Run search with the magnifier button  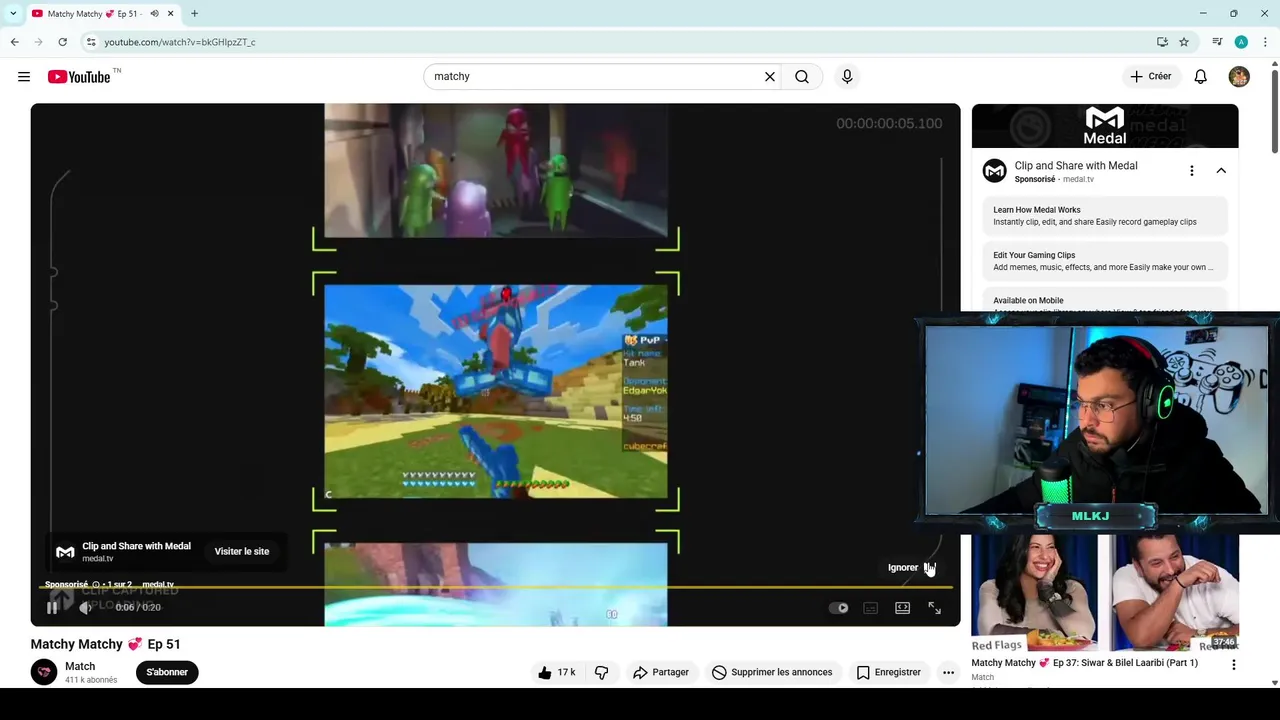pyautogui.click(x=802, y=76)
